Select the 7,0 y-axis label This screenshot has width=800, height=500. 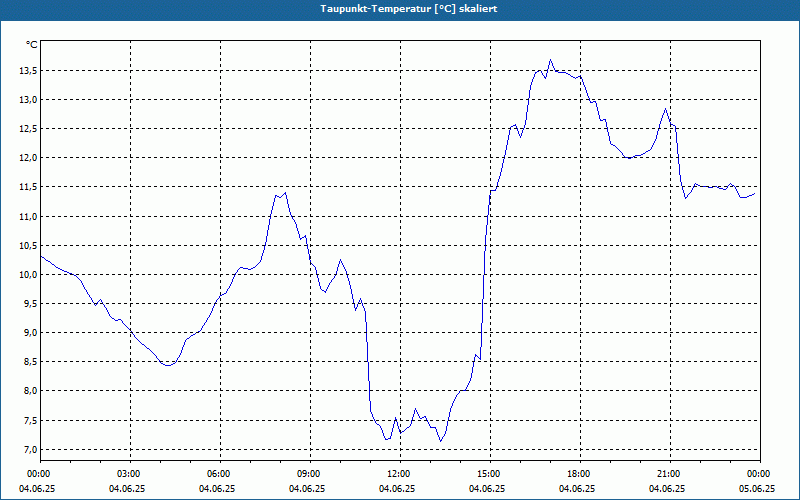click(30, 449)
